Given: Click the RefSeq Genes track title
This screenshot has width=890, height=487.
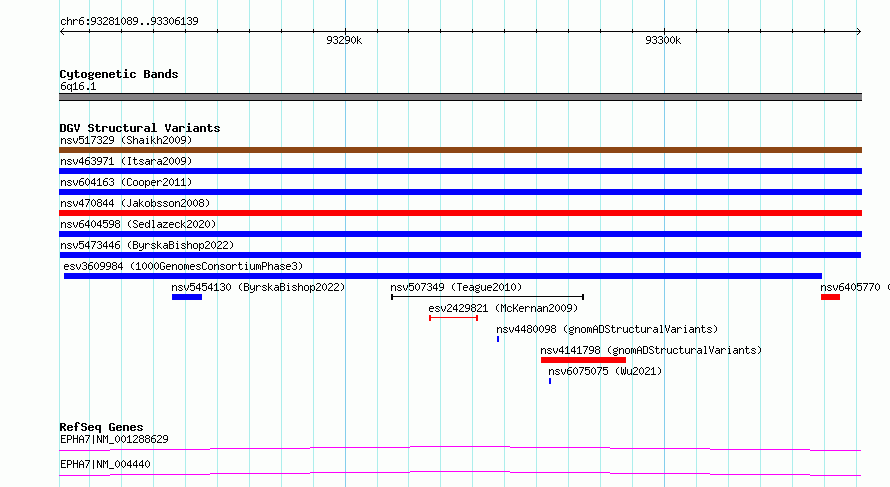Looking at the screenshot, I should (101, 427).
